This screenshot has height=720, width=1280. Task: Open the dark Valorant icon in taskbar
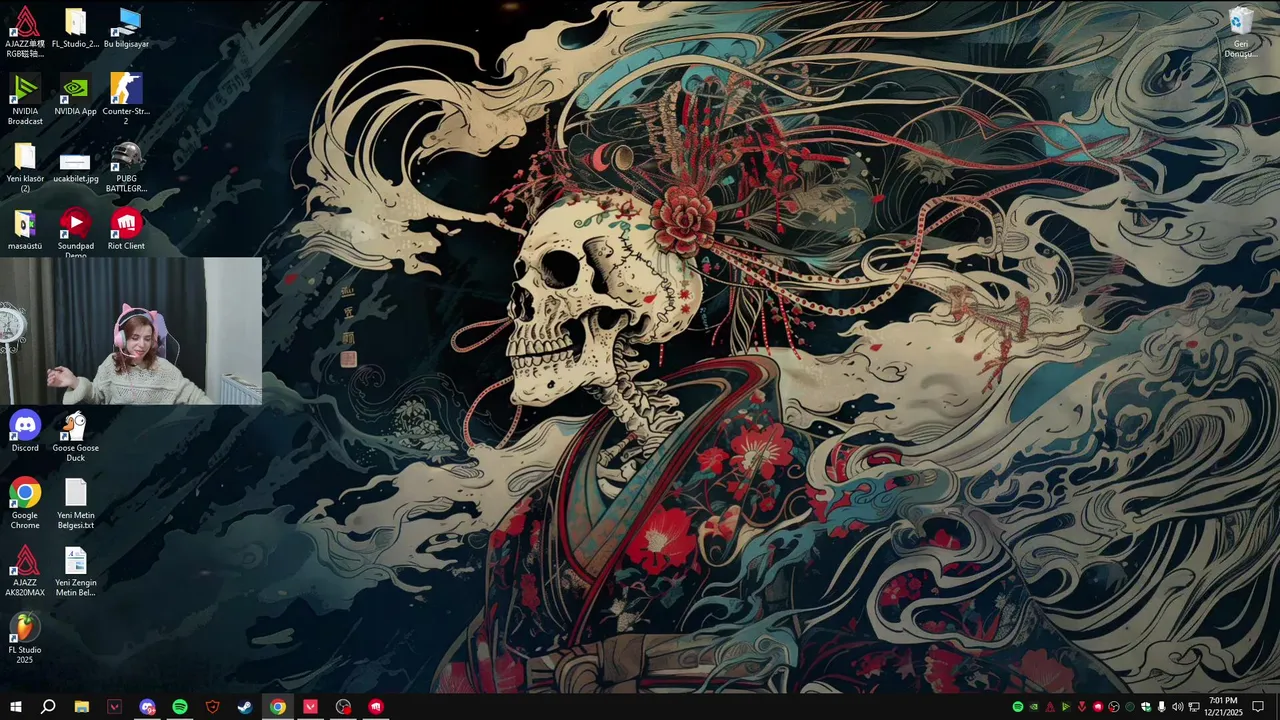(114, 707)
